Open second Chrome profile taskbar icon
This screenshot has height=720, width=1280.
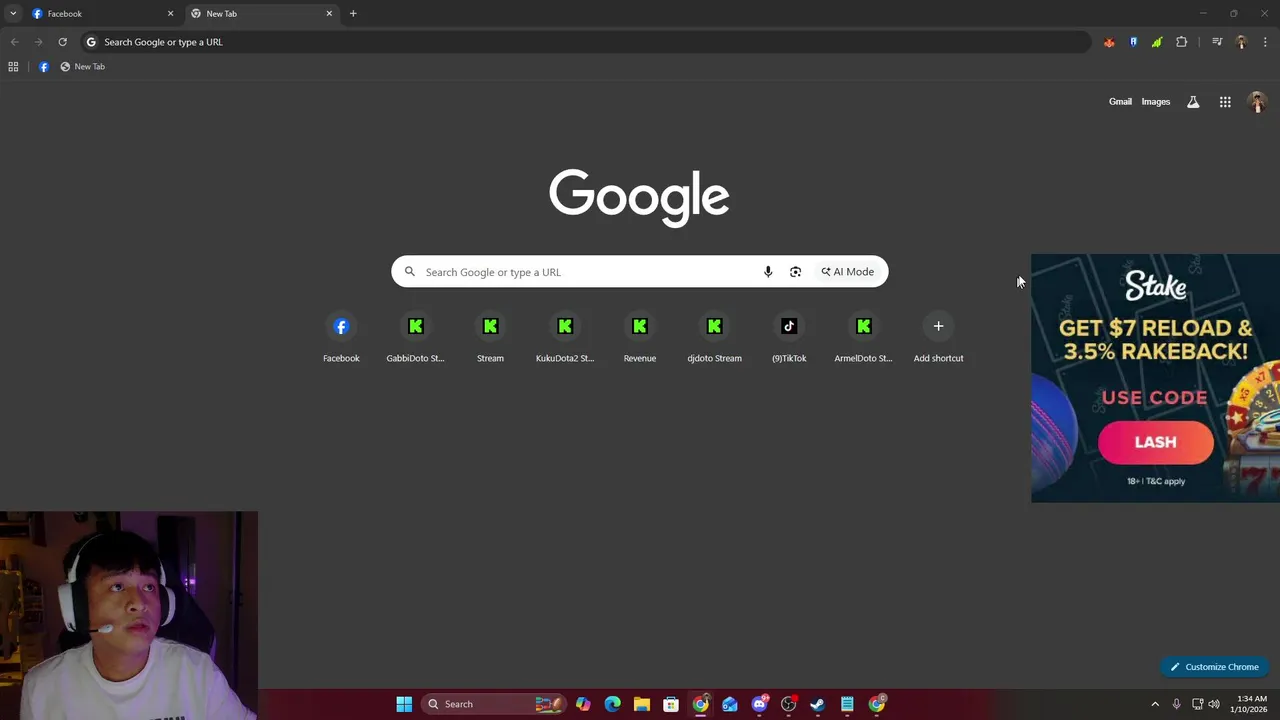tap(877, 704)
